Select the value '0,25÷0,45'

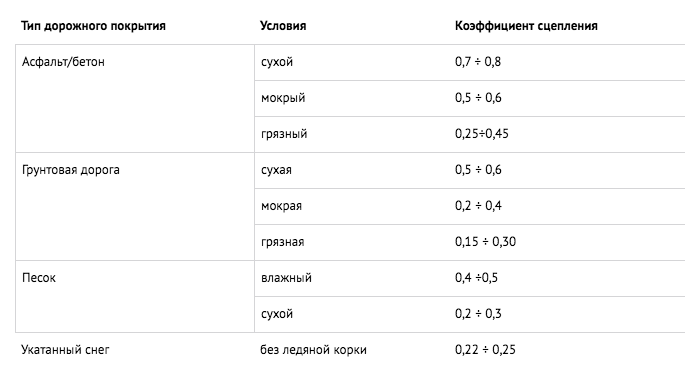(x=481, y=134)
